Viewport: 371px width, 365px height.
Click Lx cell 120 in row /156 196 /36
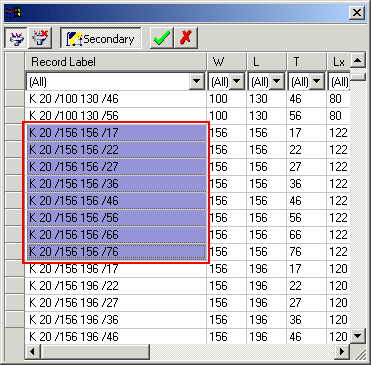coord(339,320)
